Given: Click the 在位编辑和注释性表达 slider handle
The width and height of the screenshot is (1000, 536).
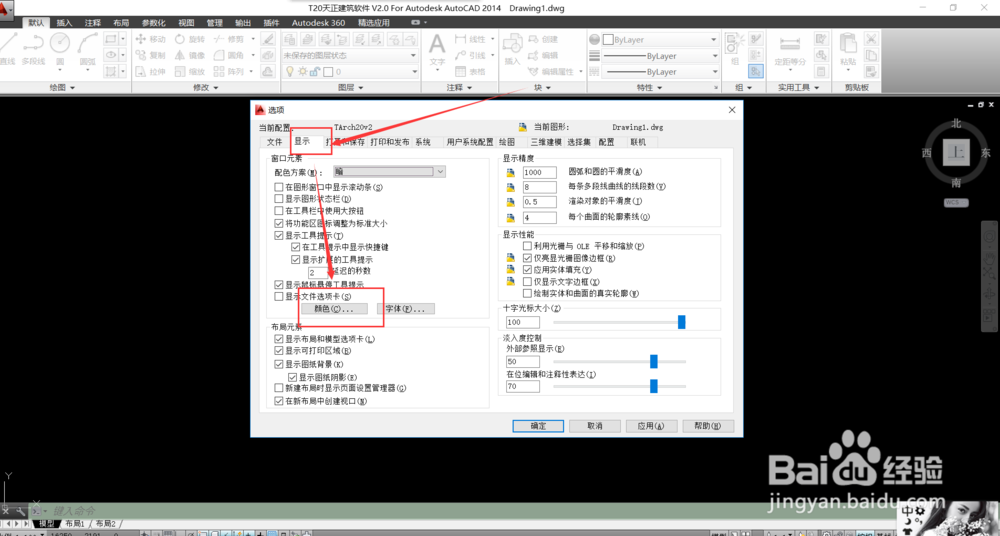Looking at the screenshot, I should (654, 386).
